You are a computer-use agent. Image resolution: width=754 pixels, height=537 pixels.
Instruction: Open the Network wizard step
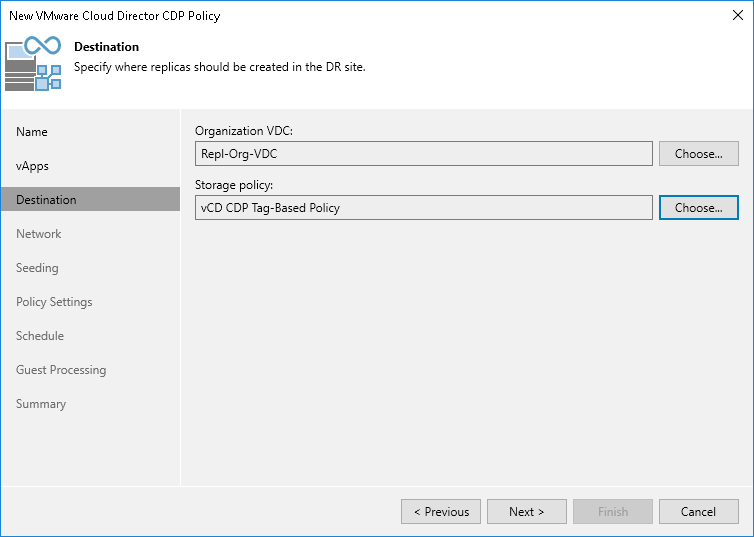coord(38,234)
